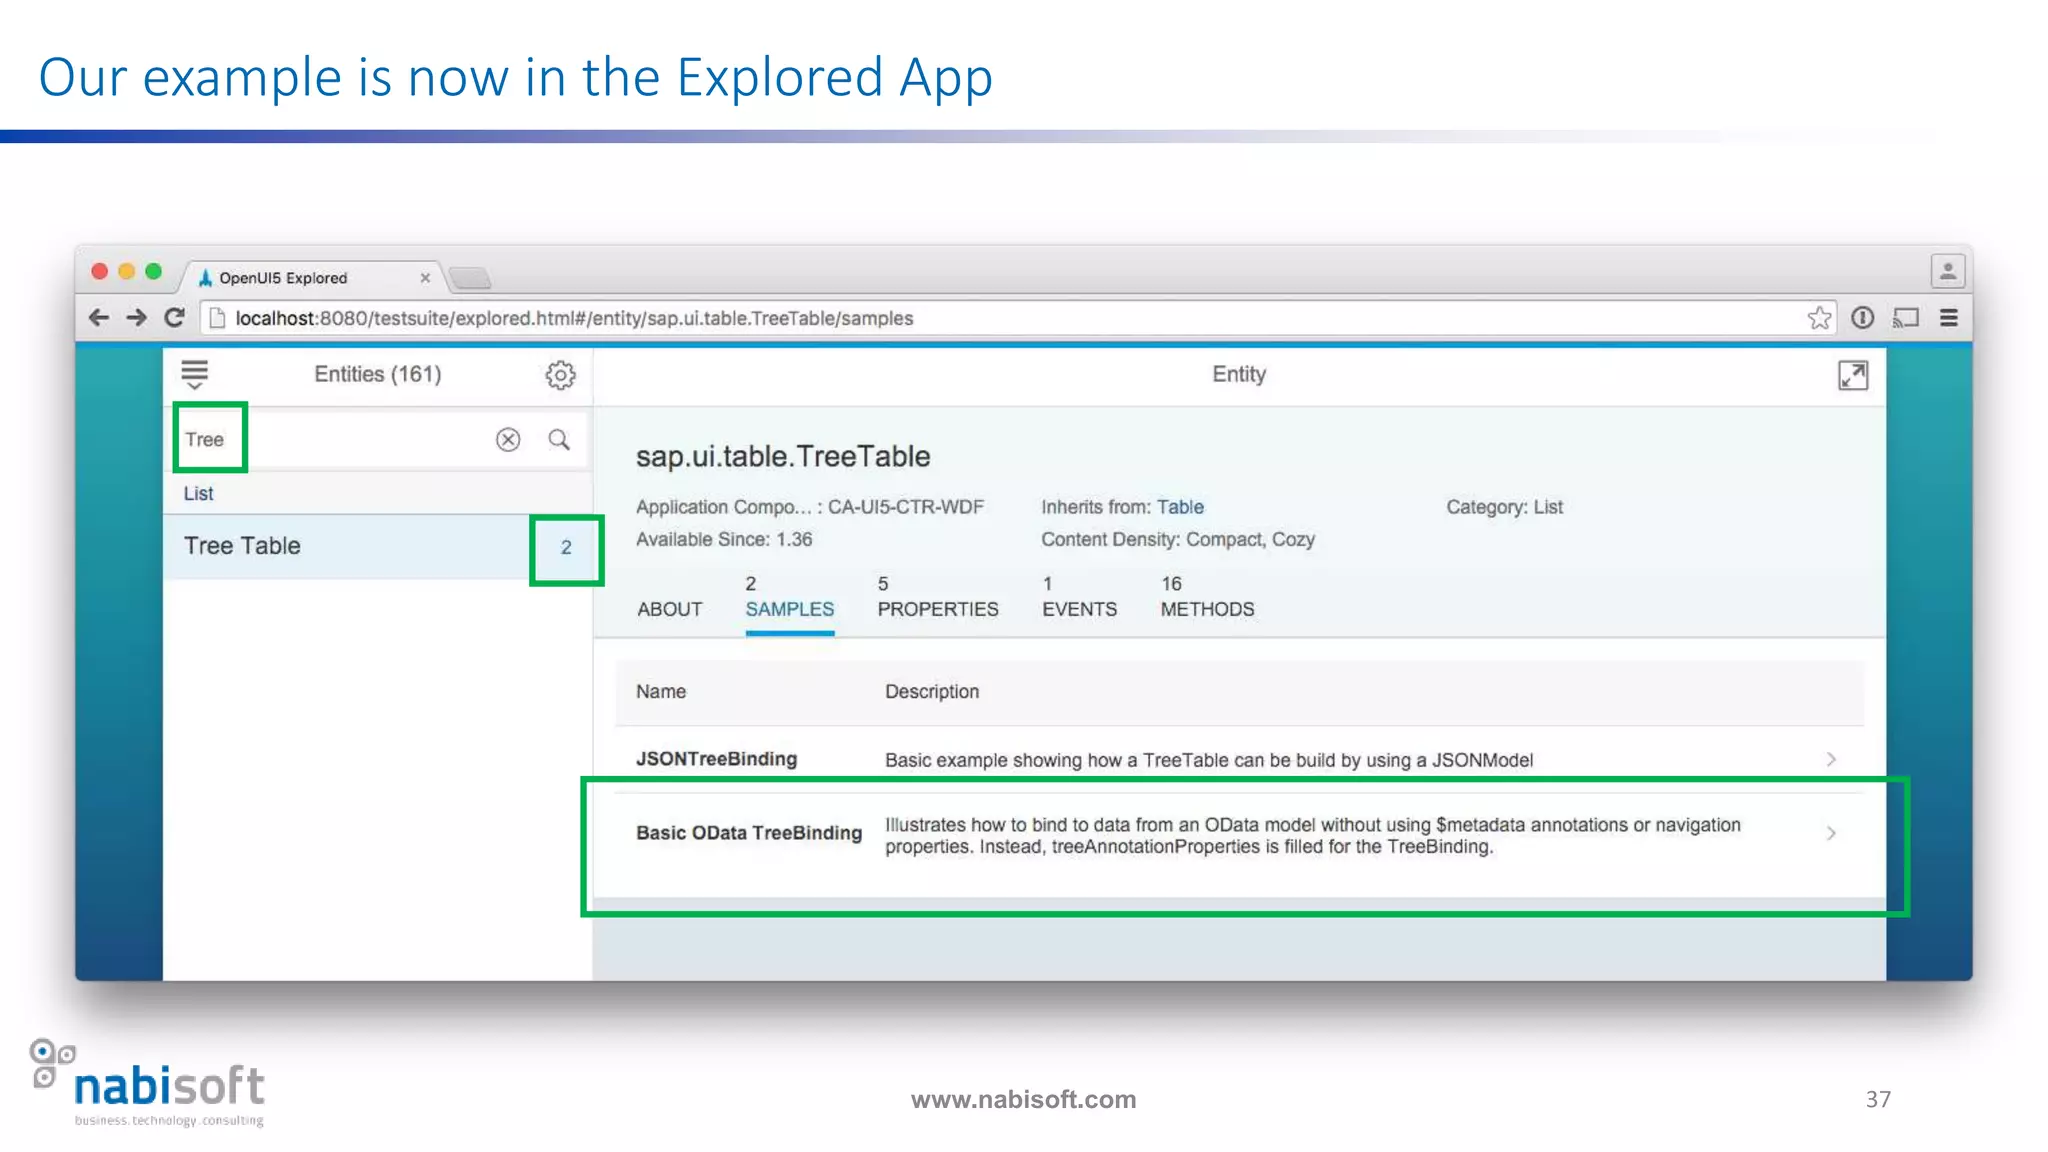The image size is (2048, 1152).
Task: Click the browser forward arrow
Action: coord(136,318)
